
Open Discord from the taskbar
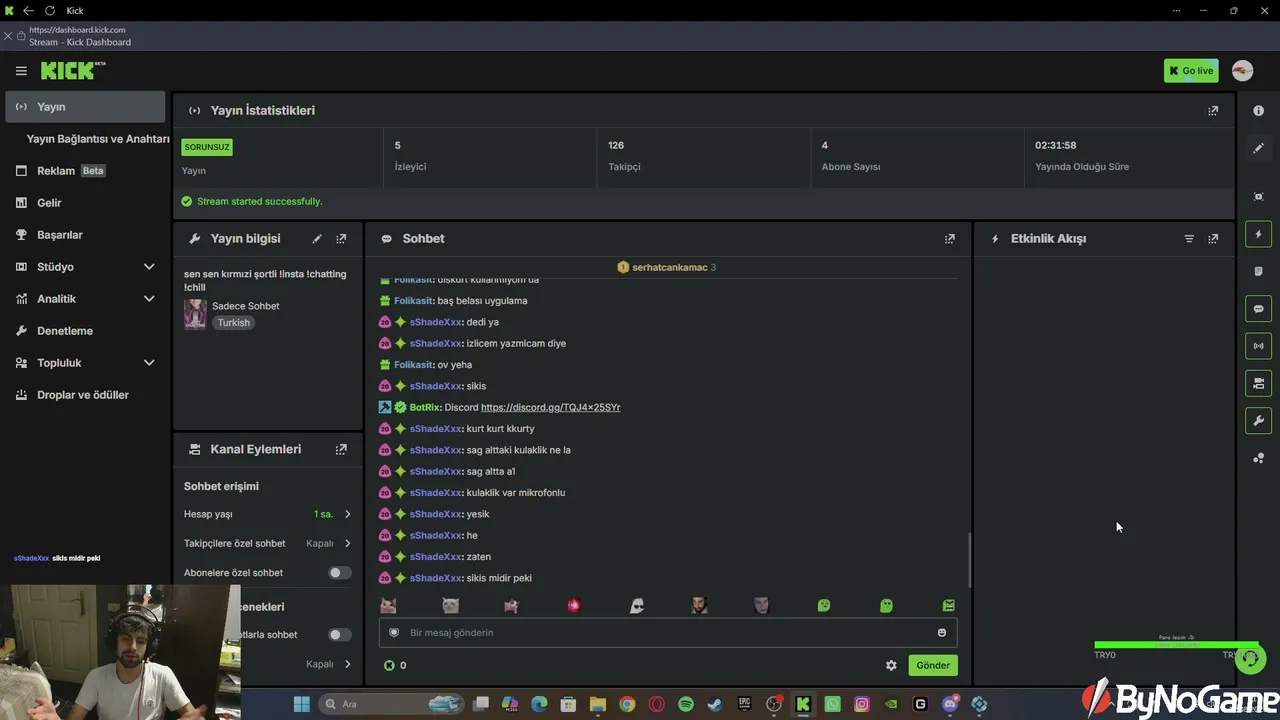(x=950, y=704)
